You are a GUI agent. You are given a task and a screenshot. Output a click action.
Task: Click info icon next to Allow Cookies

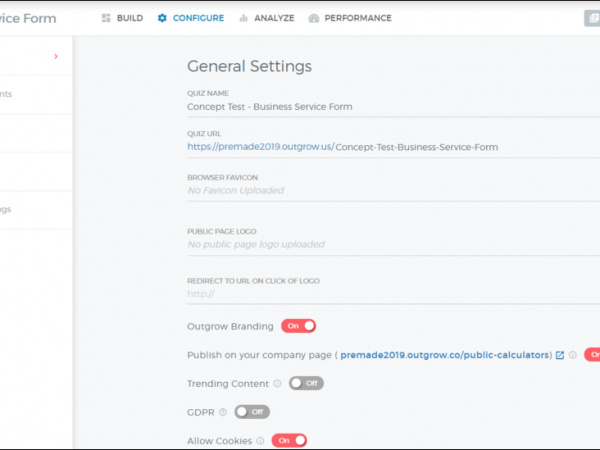tap(260, 440)
